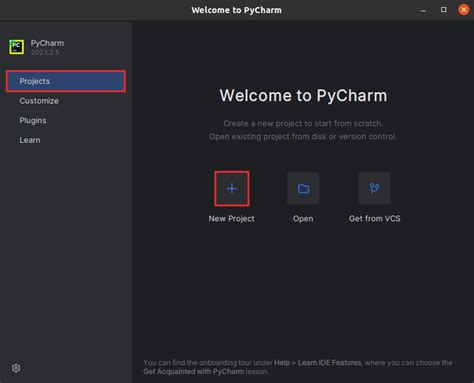Click 'Help > Learn IDE Features' text

[x=318, y=363]
